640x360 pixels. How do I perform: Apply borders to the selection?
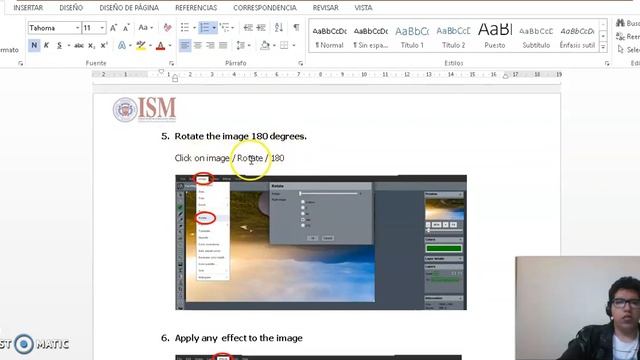[284, 45]
